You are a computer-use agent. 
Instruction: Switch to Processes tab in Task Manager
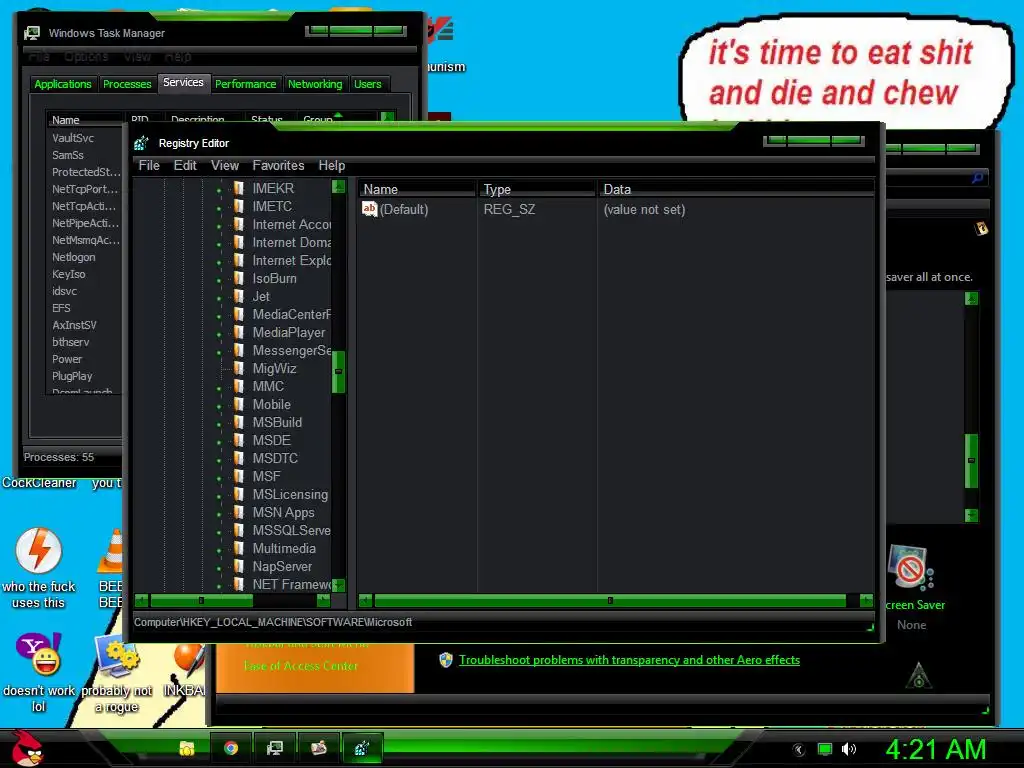[x=127, y=84]
